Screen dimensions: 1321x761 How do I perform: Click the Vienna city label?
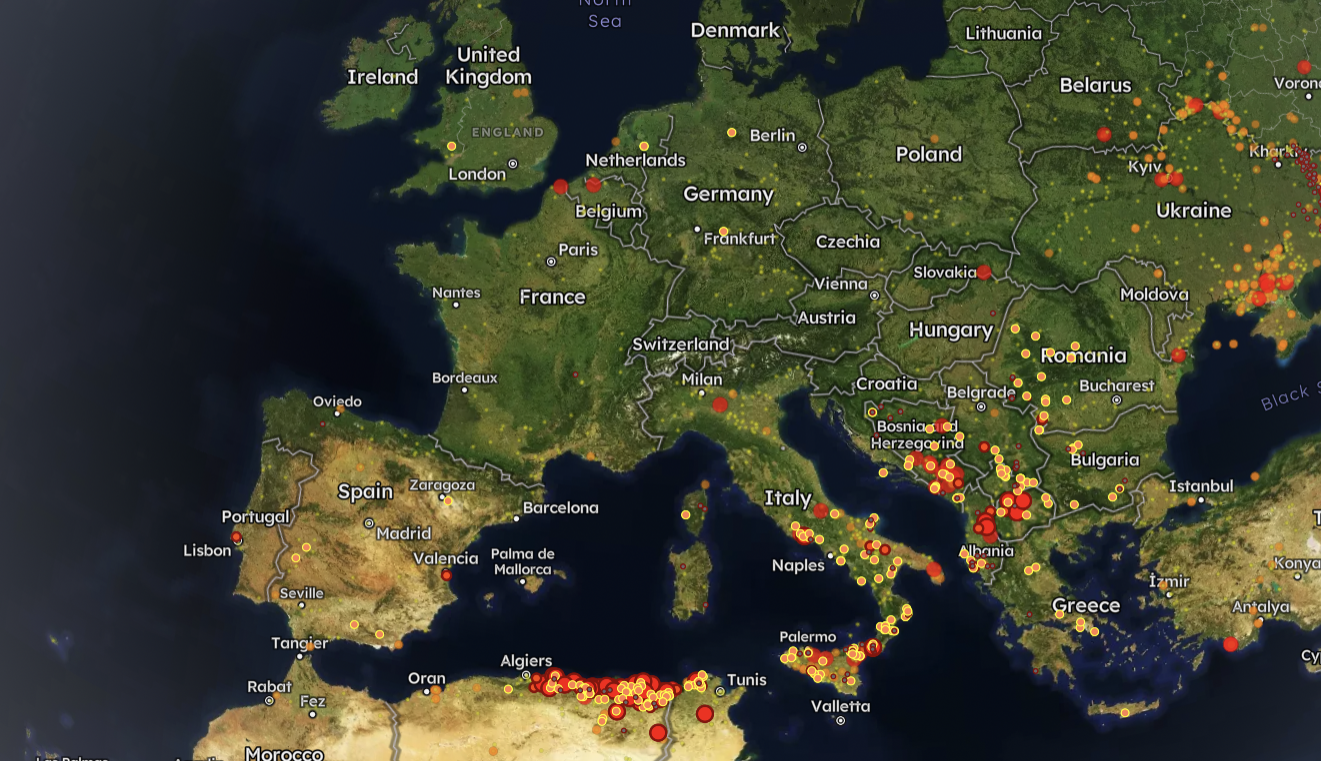[840, 284]
